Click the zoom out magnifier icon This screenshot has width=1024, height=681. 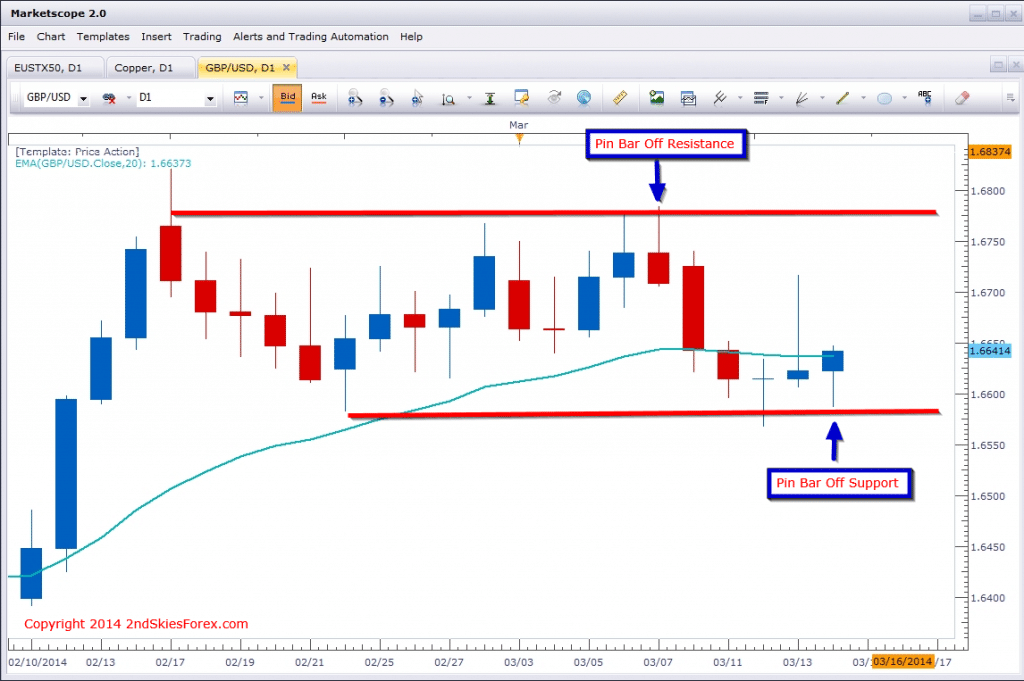pyautogui.click(x=386, y=98)
